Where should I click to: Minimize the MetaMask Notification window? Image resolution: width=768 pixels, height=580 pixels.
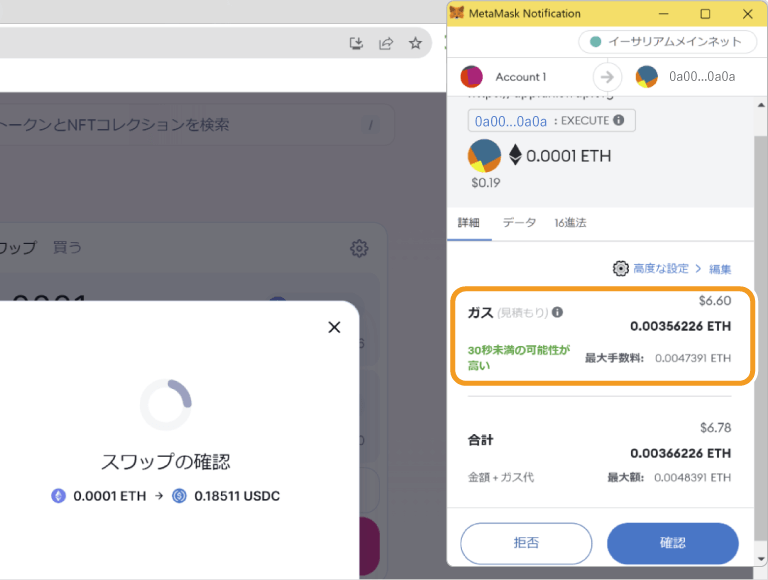[664, 14]
